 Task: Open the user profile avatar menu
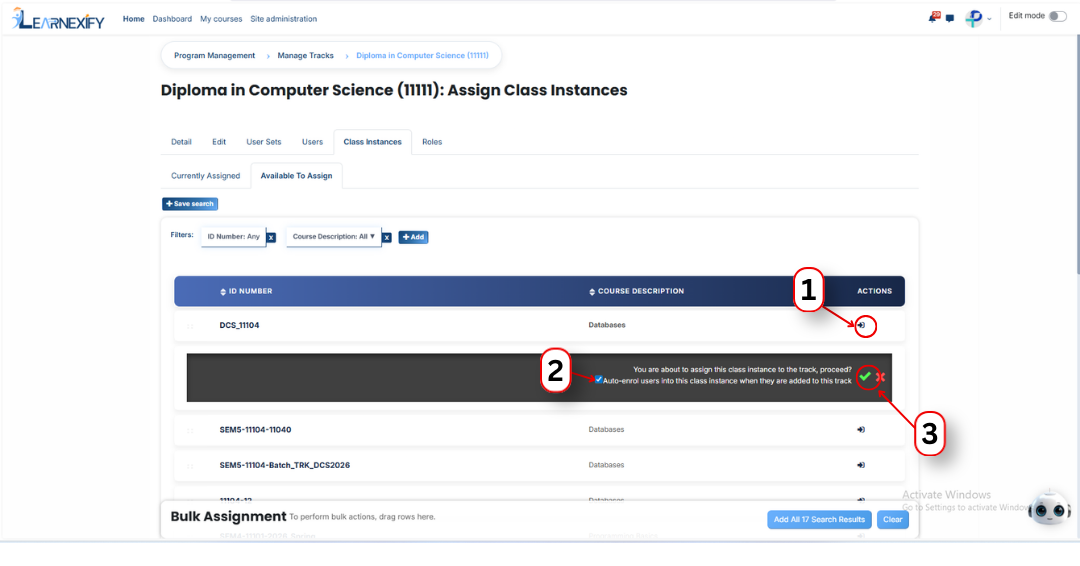(x=973, y=19)
